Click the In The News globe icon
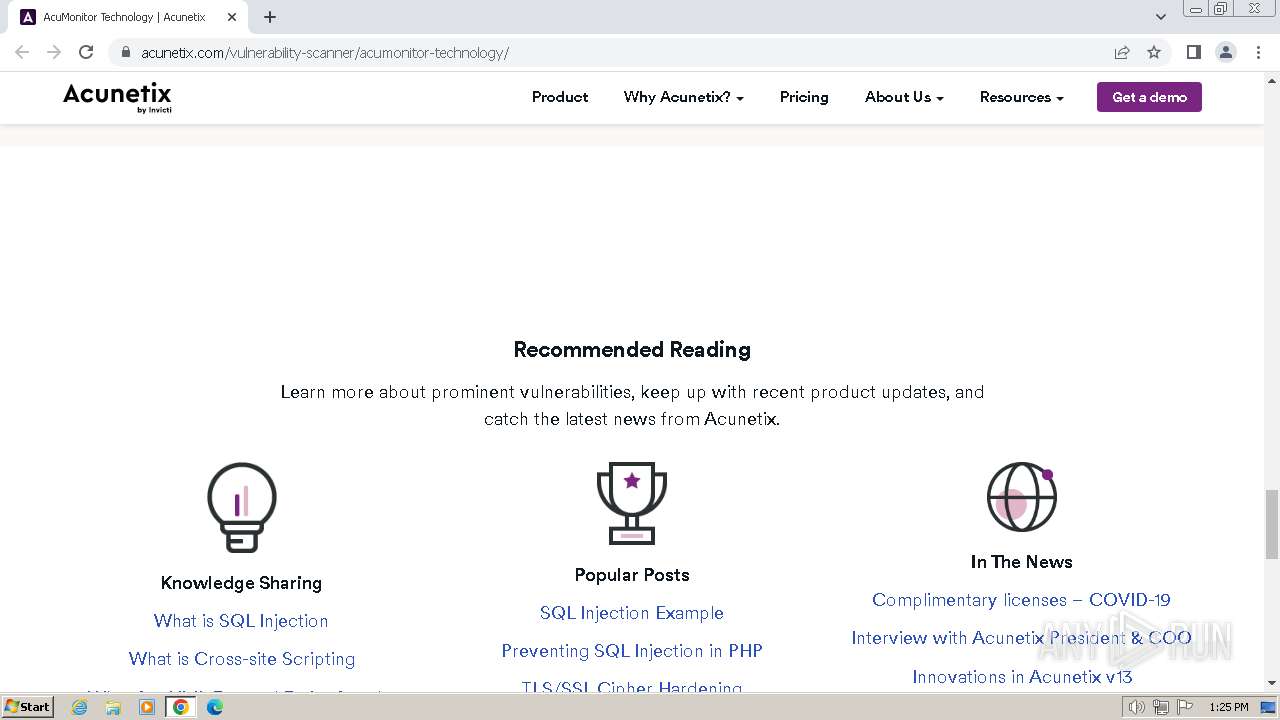This screenshot has width=1280, height=720. (1021, 497)
